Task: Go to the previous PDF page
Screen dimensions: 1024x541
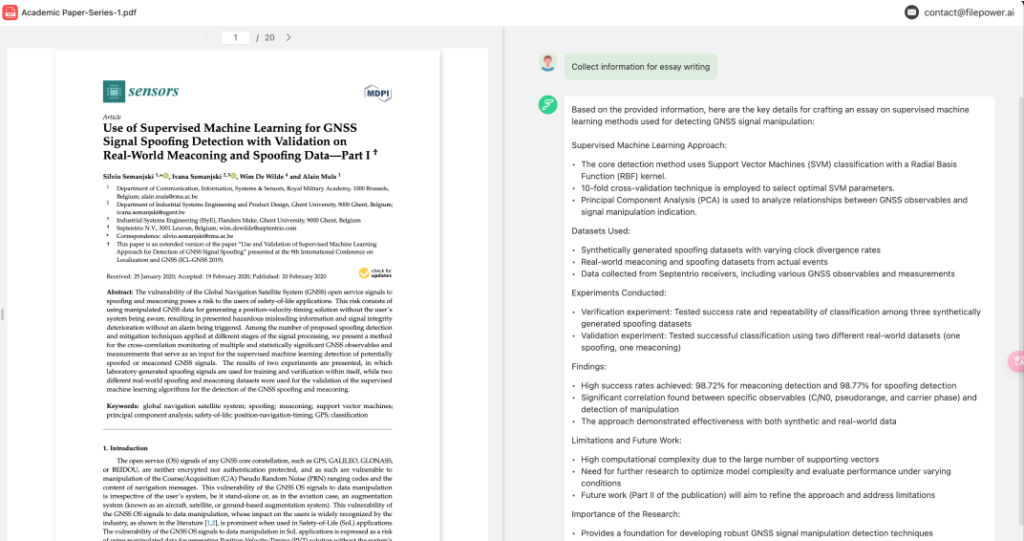Action: 206,38
